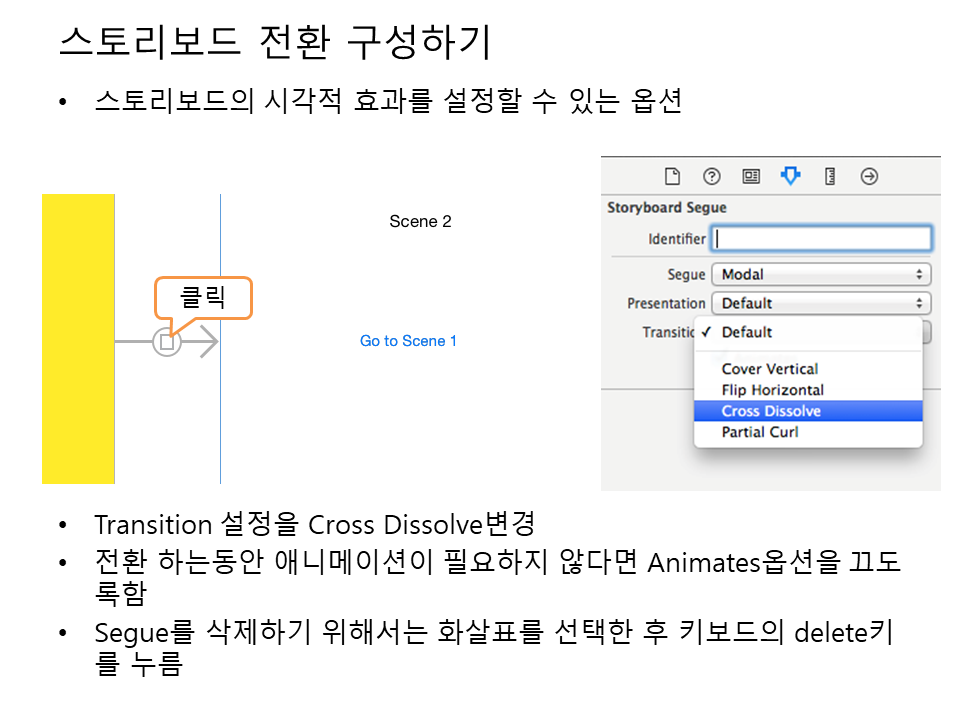Show the Connections inspector arrow icon
960x720 pixels.
(x=869, y=177)
